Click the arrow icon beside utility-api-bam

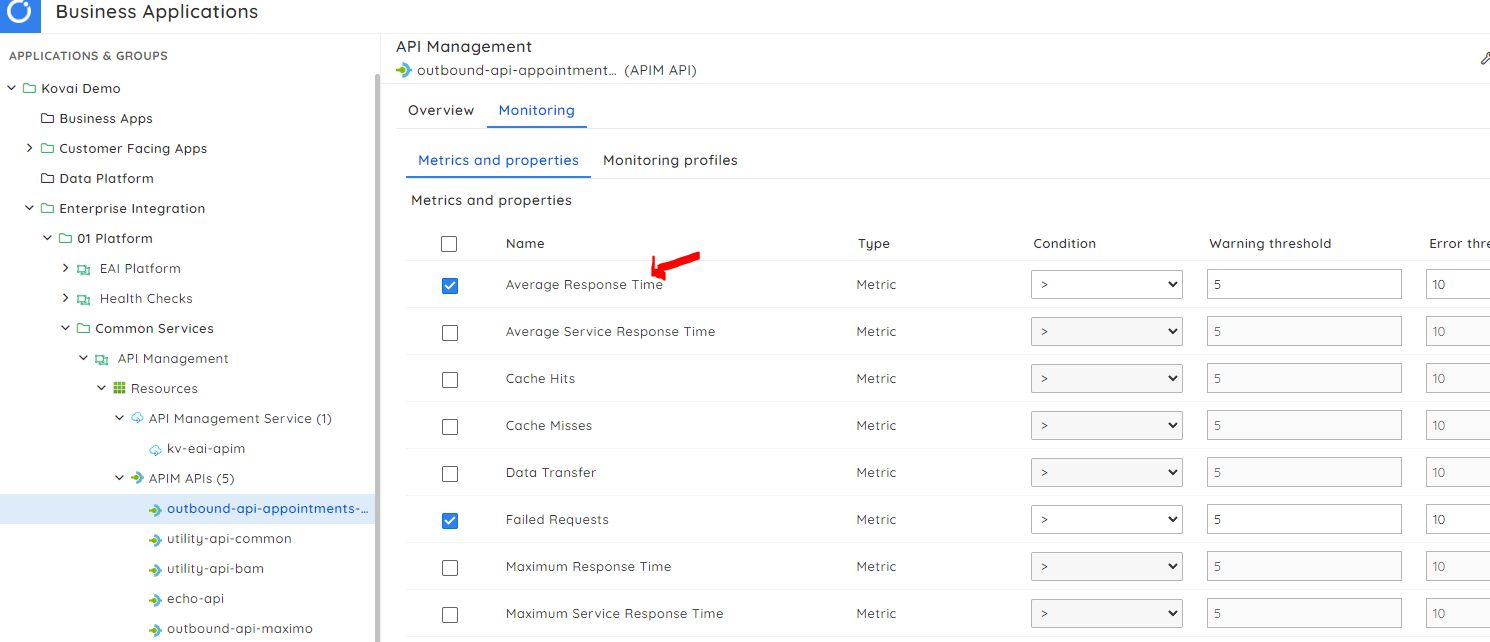pos(155,569)
